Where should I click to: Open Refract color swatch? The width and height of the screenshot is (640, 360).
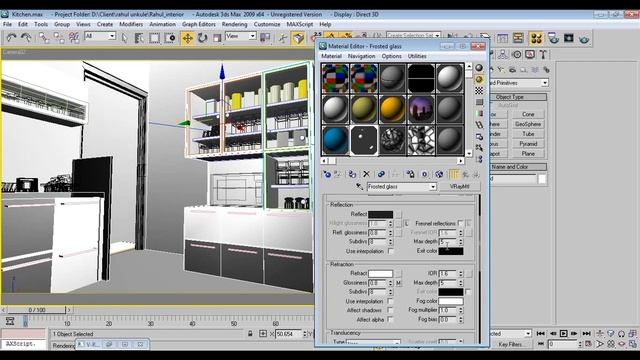380,273
